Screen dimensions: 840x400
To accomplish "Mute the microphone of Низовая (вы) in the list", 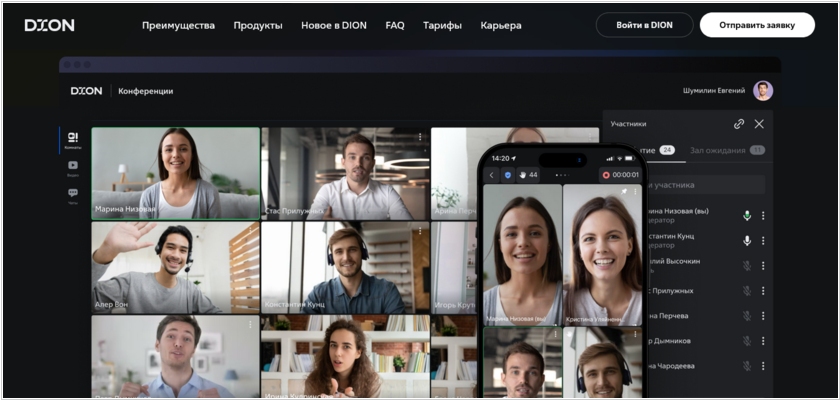I will pyautogui.click(x=747, y=215).
